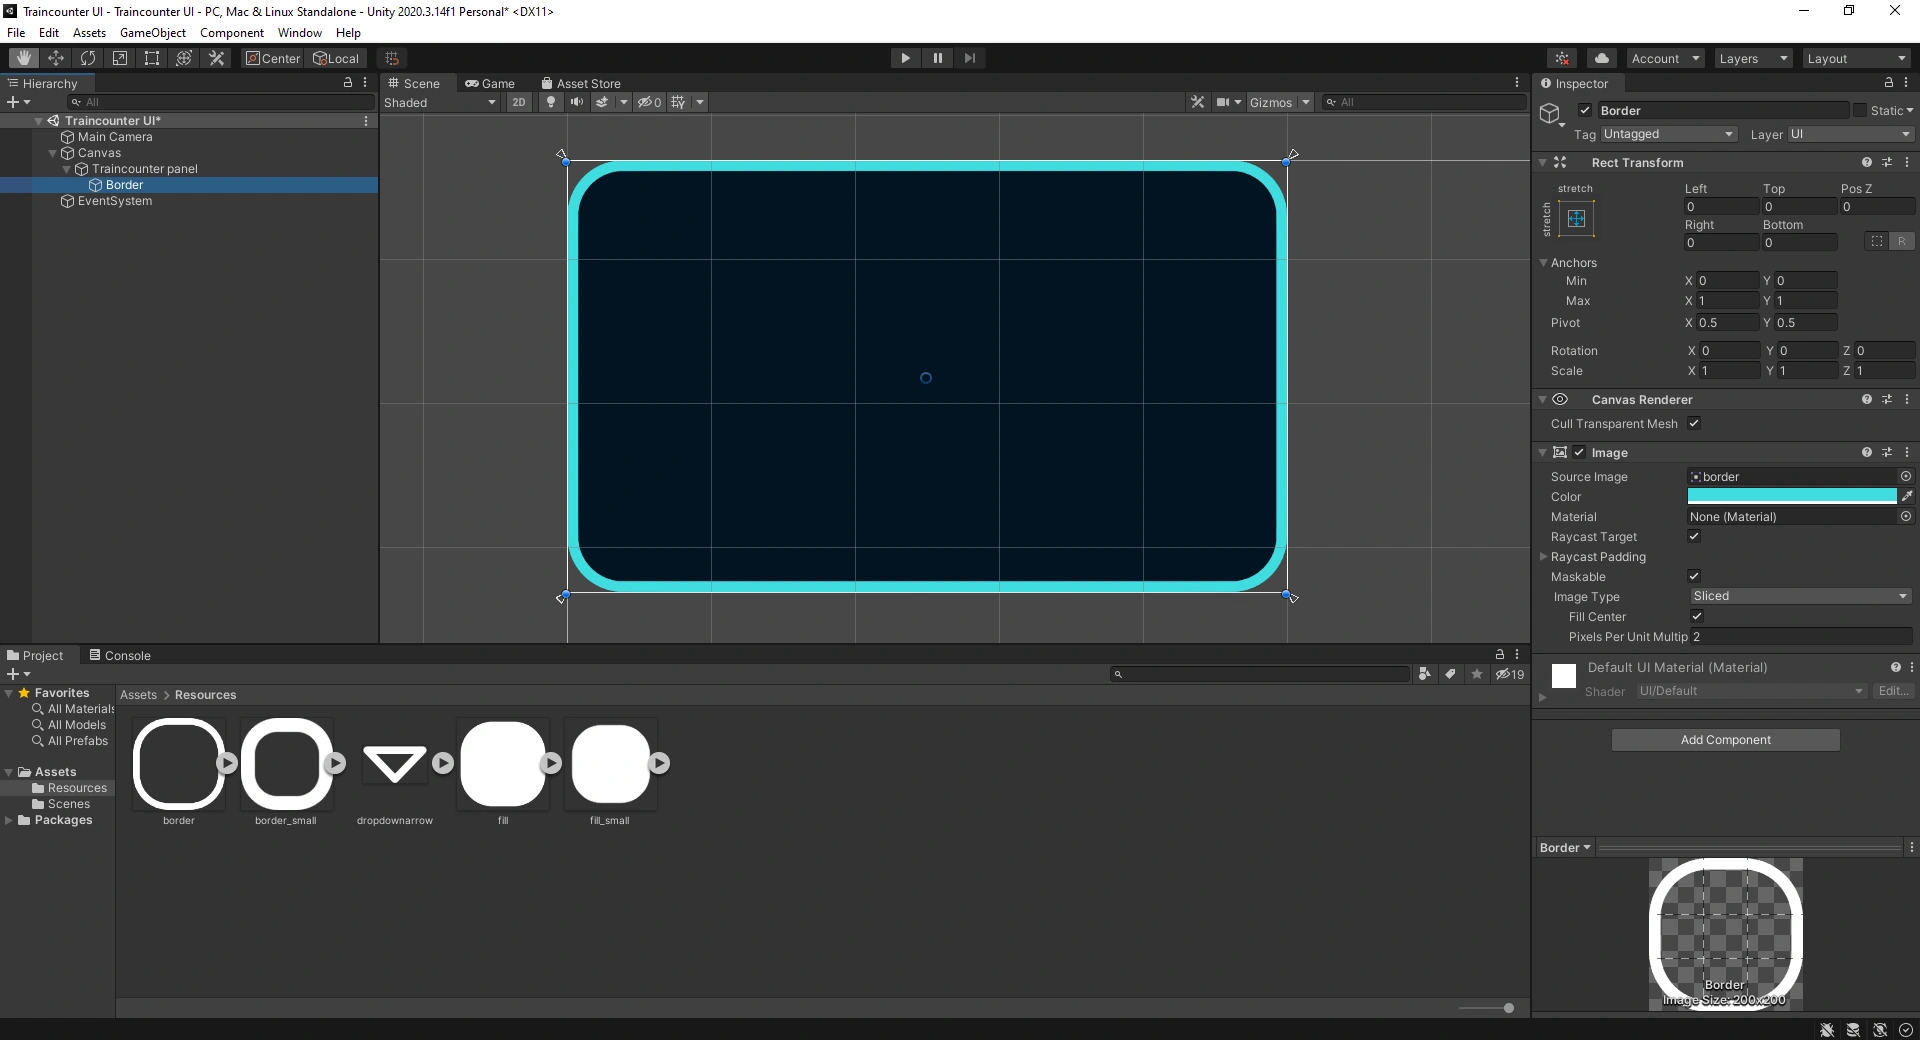Image resolution: width=1920 pixels, height=1040 pixels.
Task: Open Layout dropdown
Action: coord(1857,58)
